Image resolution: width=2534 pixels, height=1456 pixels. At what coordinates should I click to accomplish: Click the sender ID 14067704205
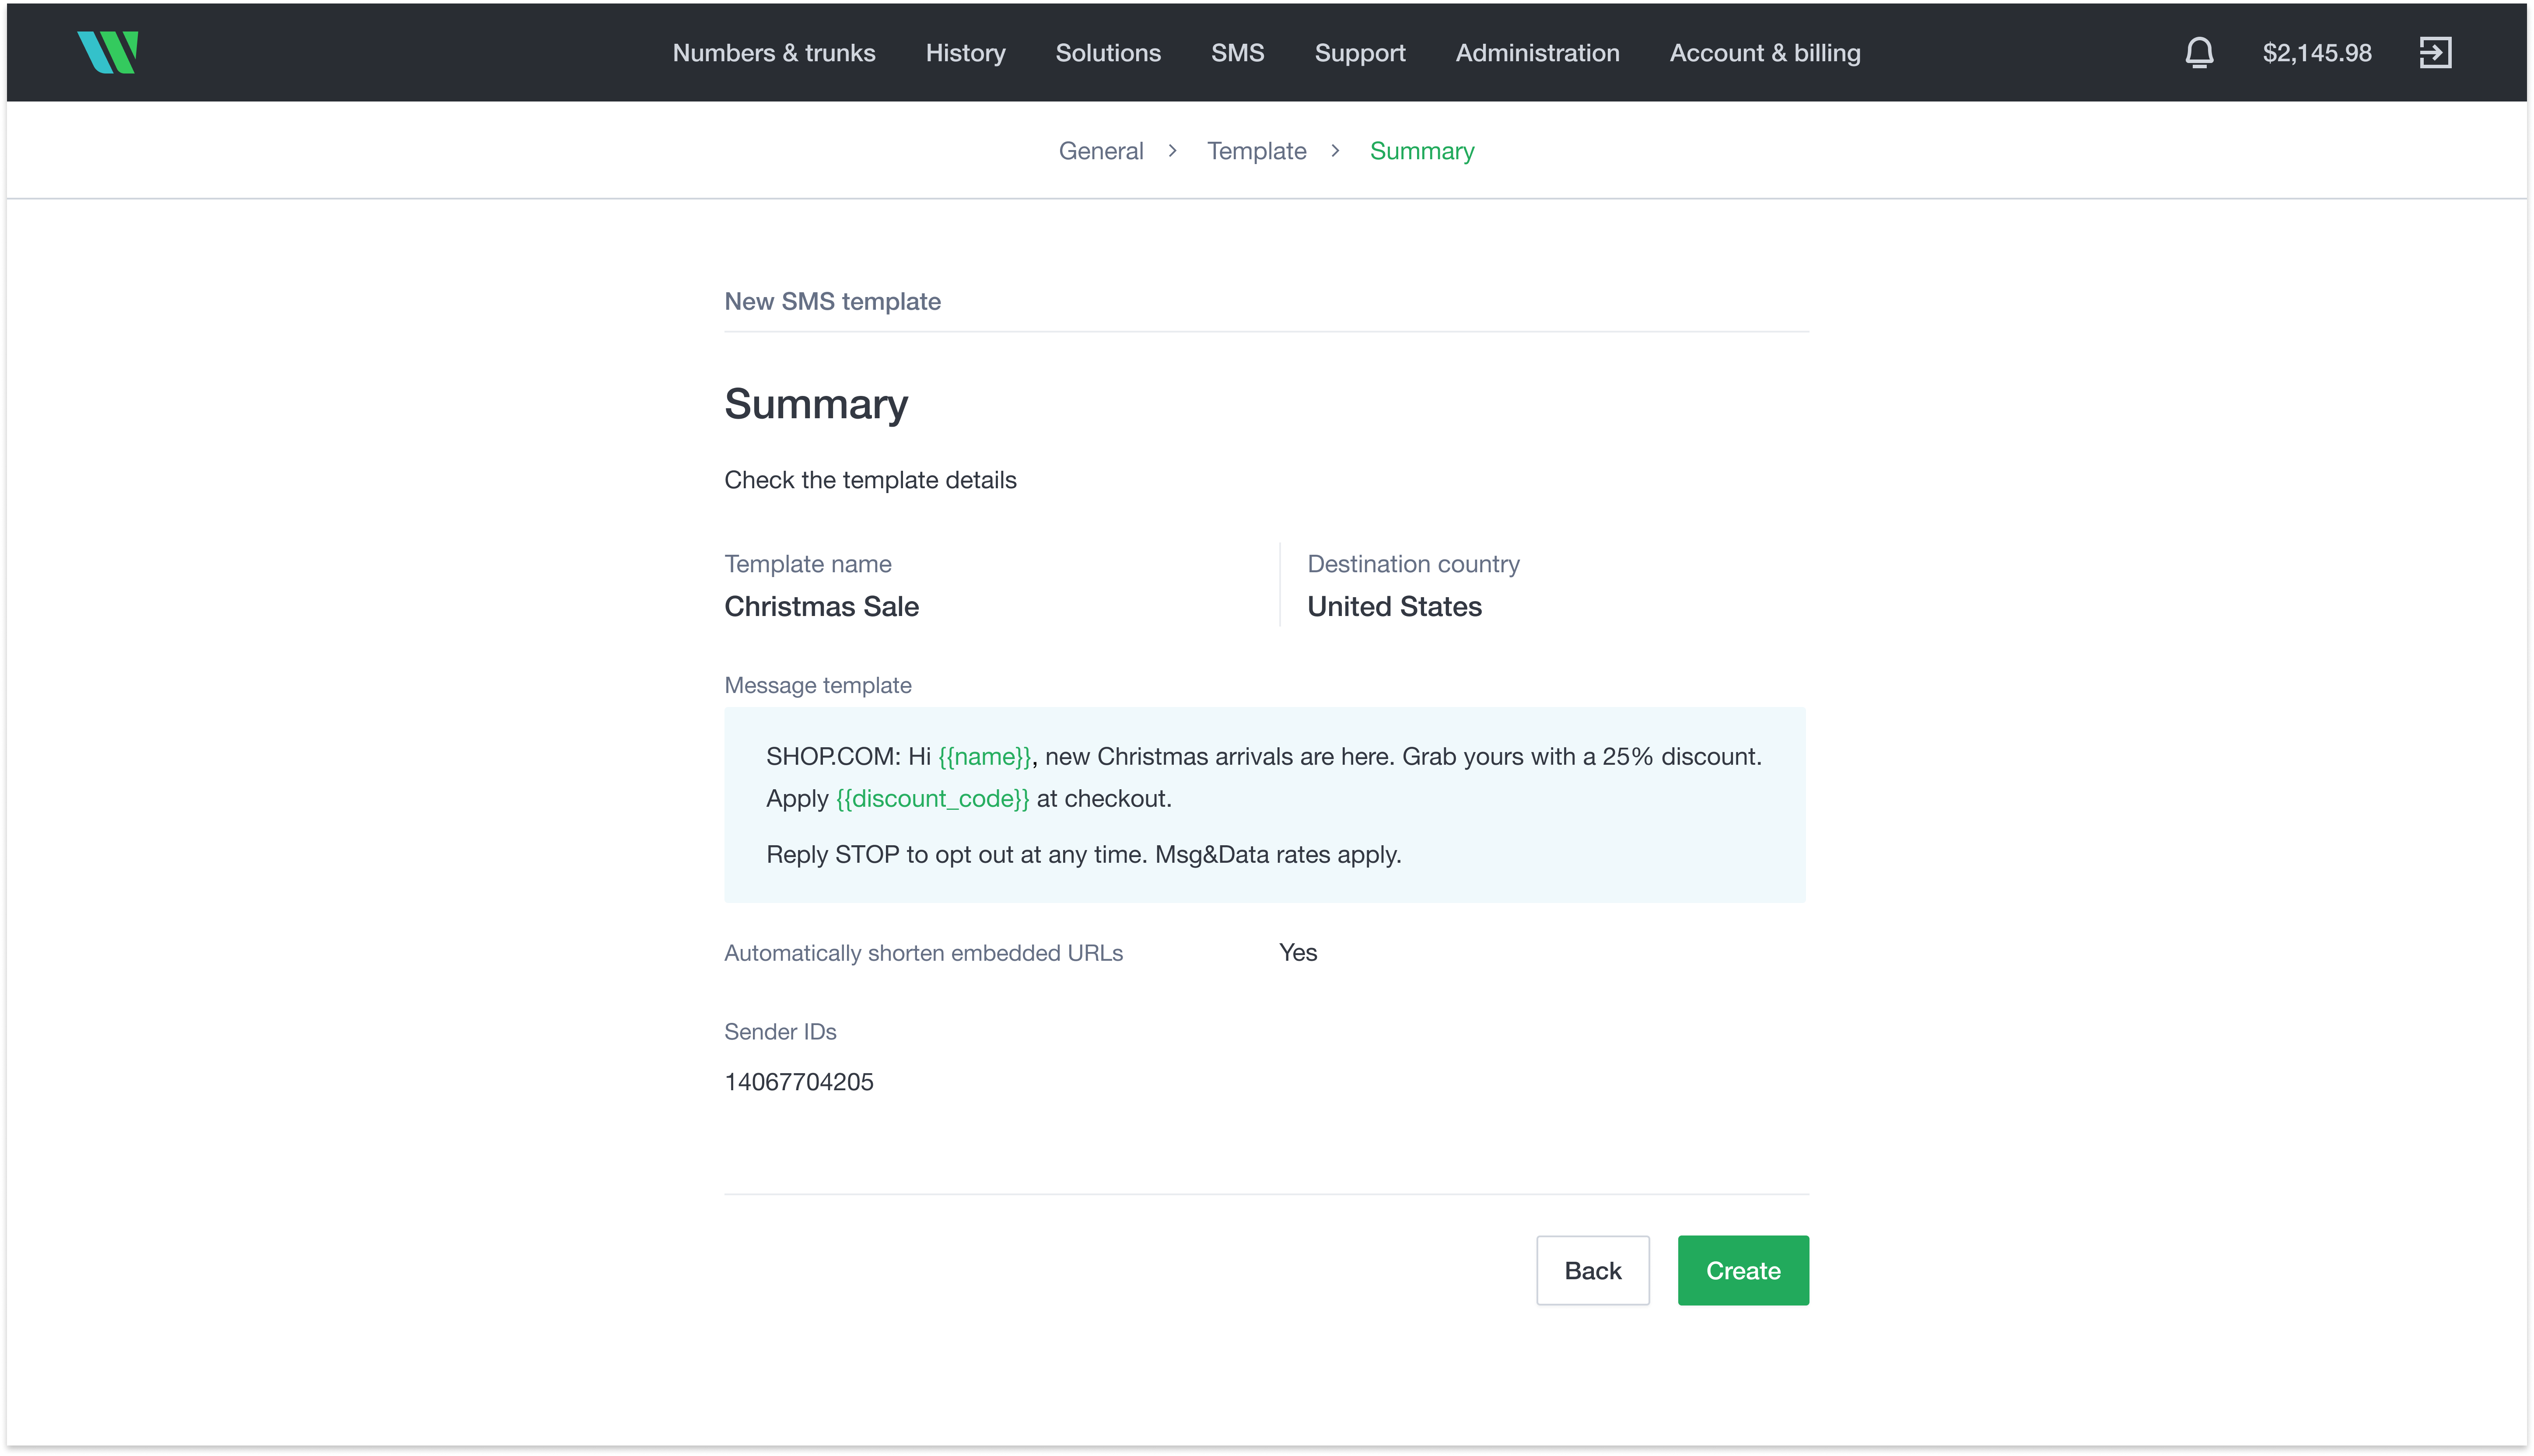(798, 1082)
